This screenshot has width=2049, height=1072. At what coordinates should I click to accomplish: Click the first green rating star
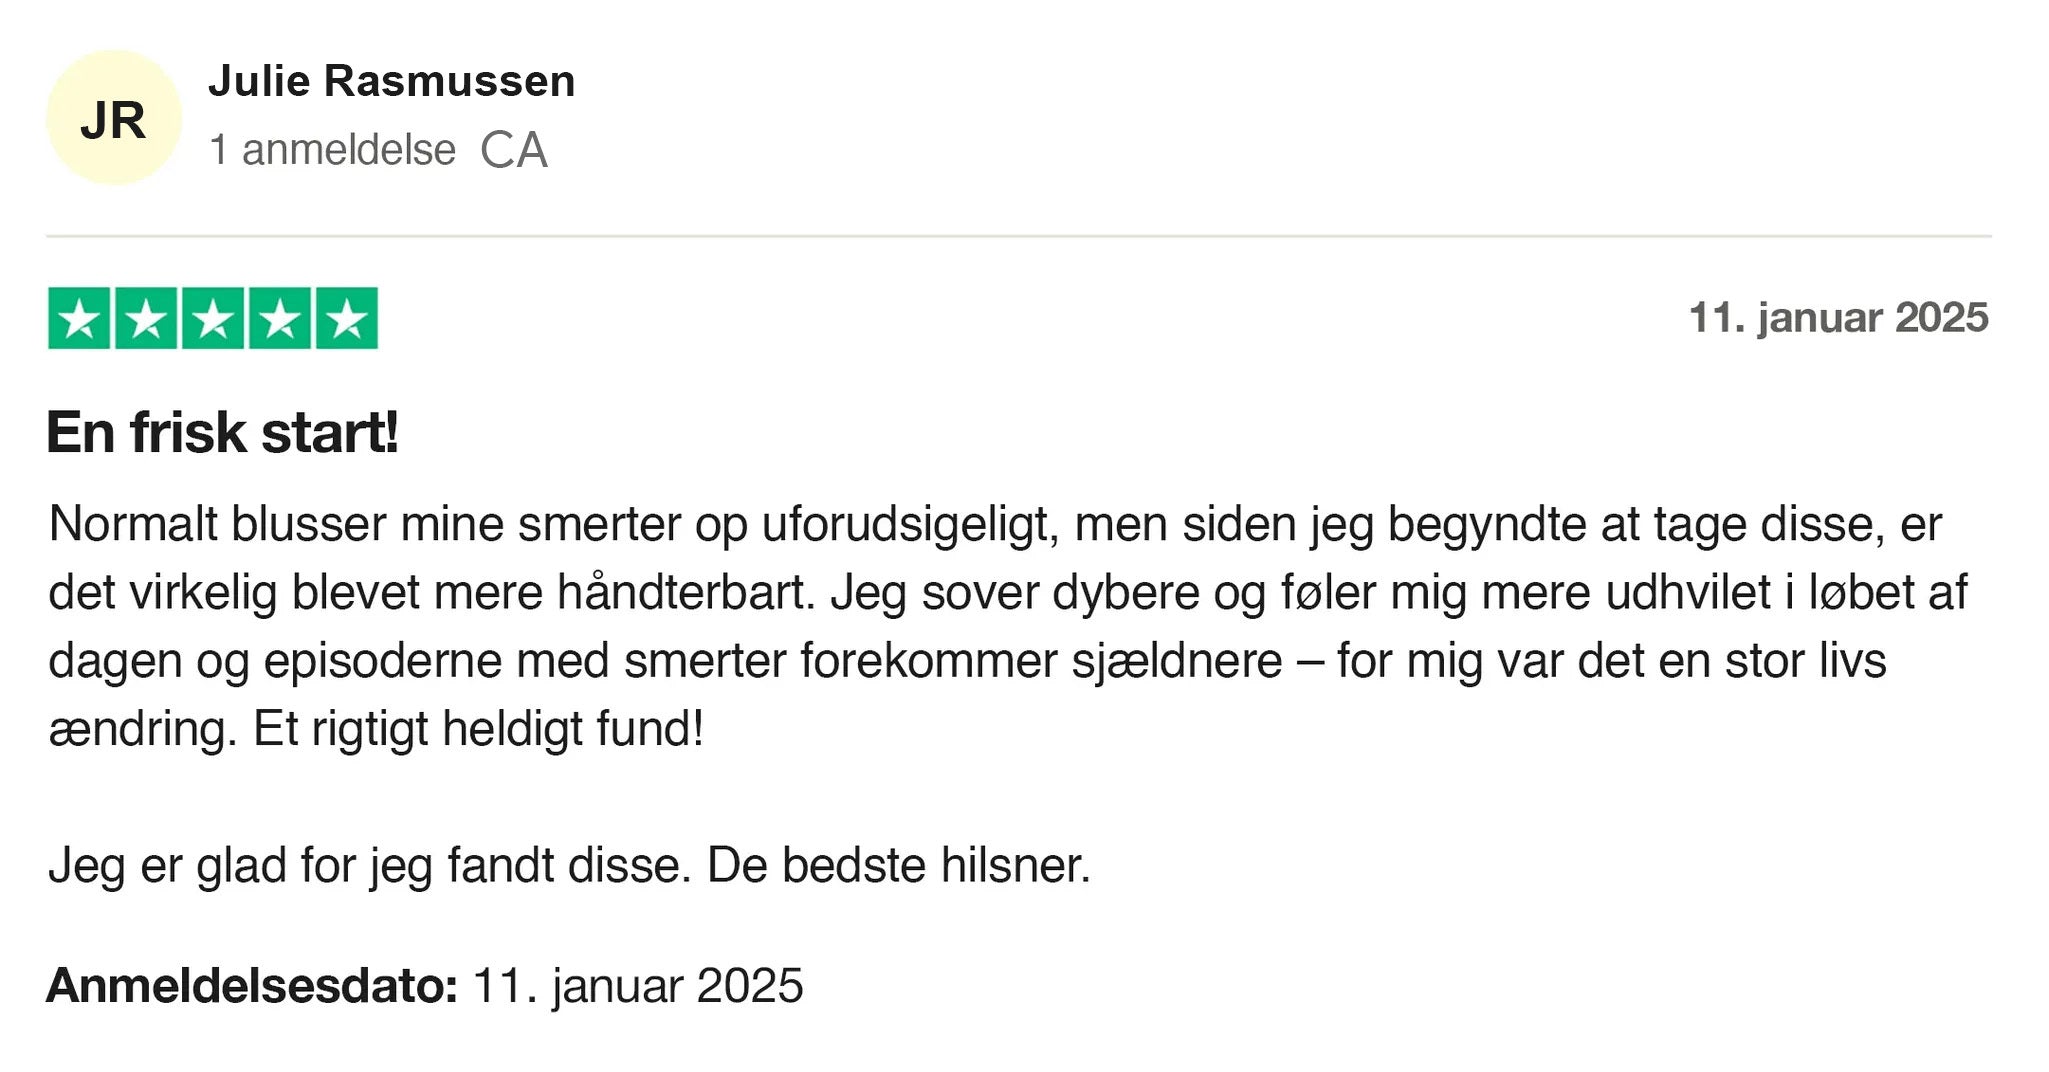coord(79,318)
